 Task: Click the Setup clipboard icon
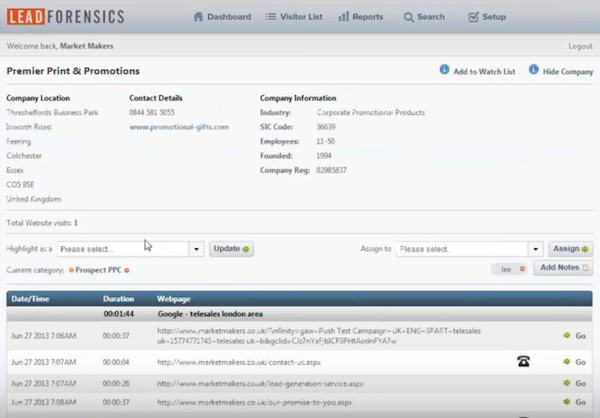coord(473,17)
